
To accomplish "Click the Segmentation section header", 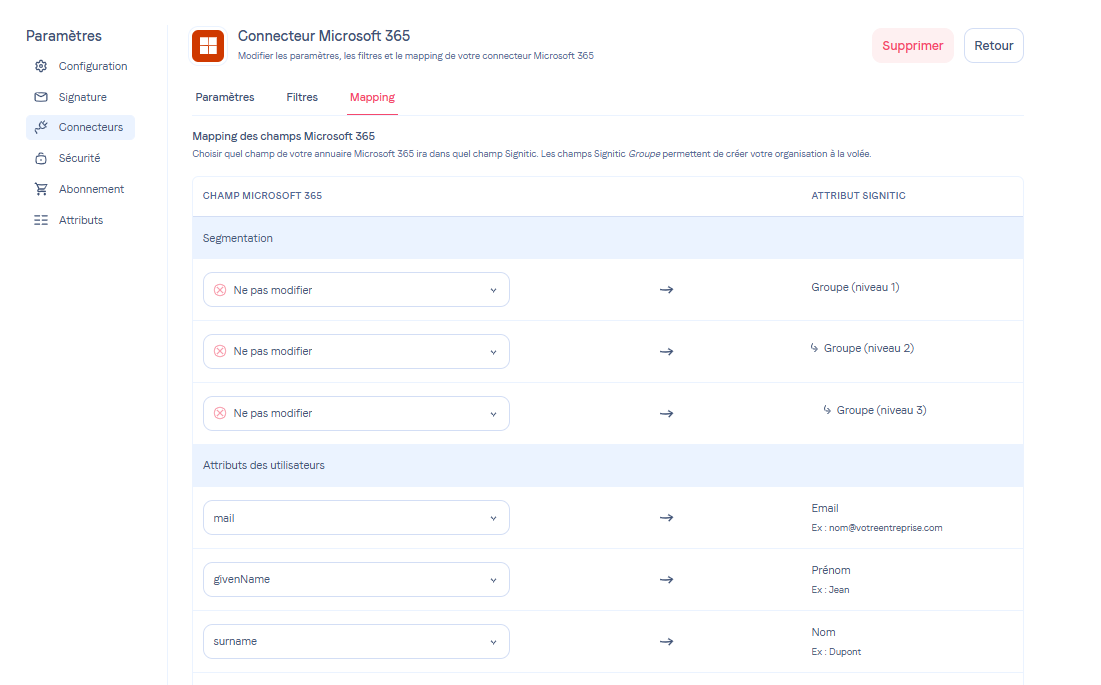I will (607, 238).
